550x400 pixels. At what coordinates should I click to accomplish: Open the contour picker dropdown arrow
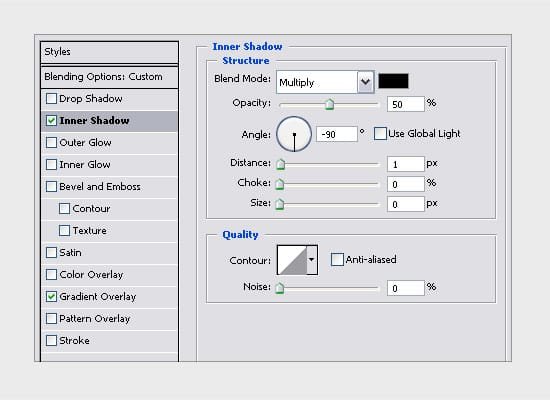click(312, 260)
